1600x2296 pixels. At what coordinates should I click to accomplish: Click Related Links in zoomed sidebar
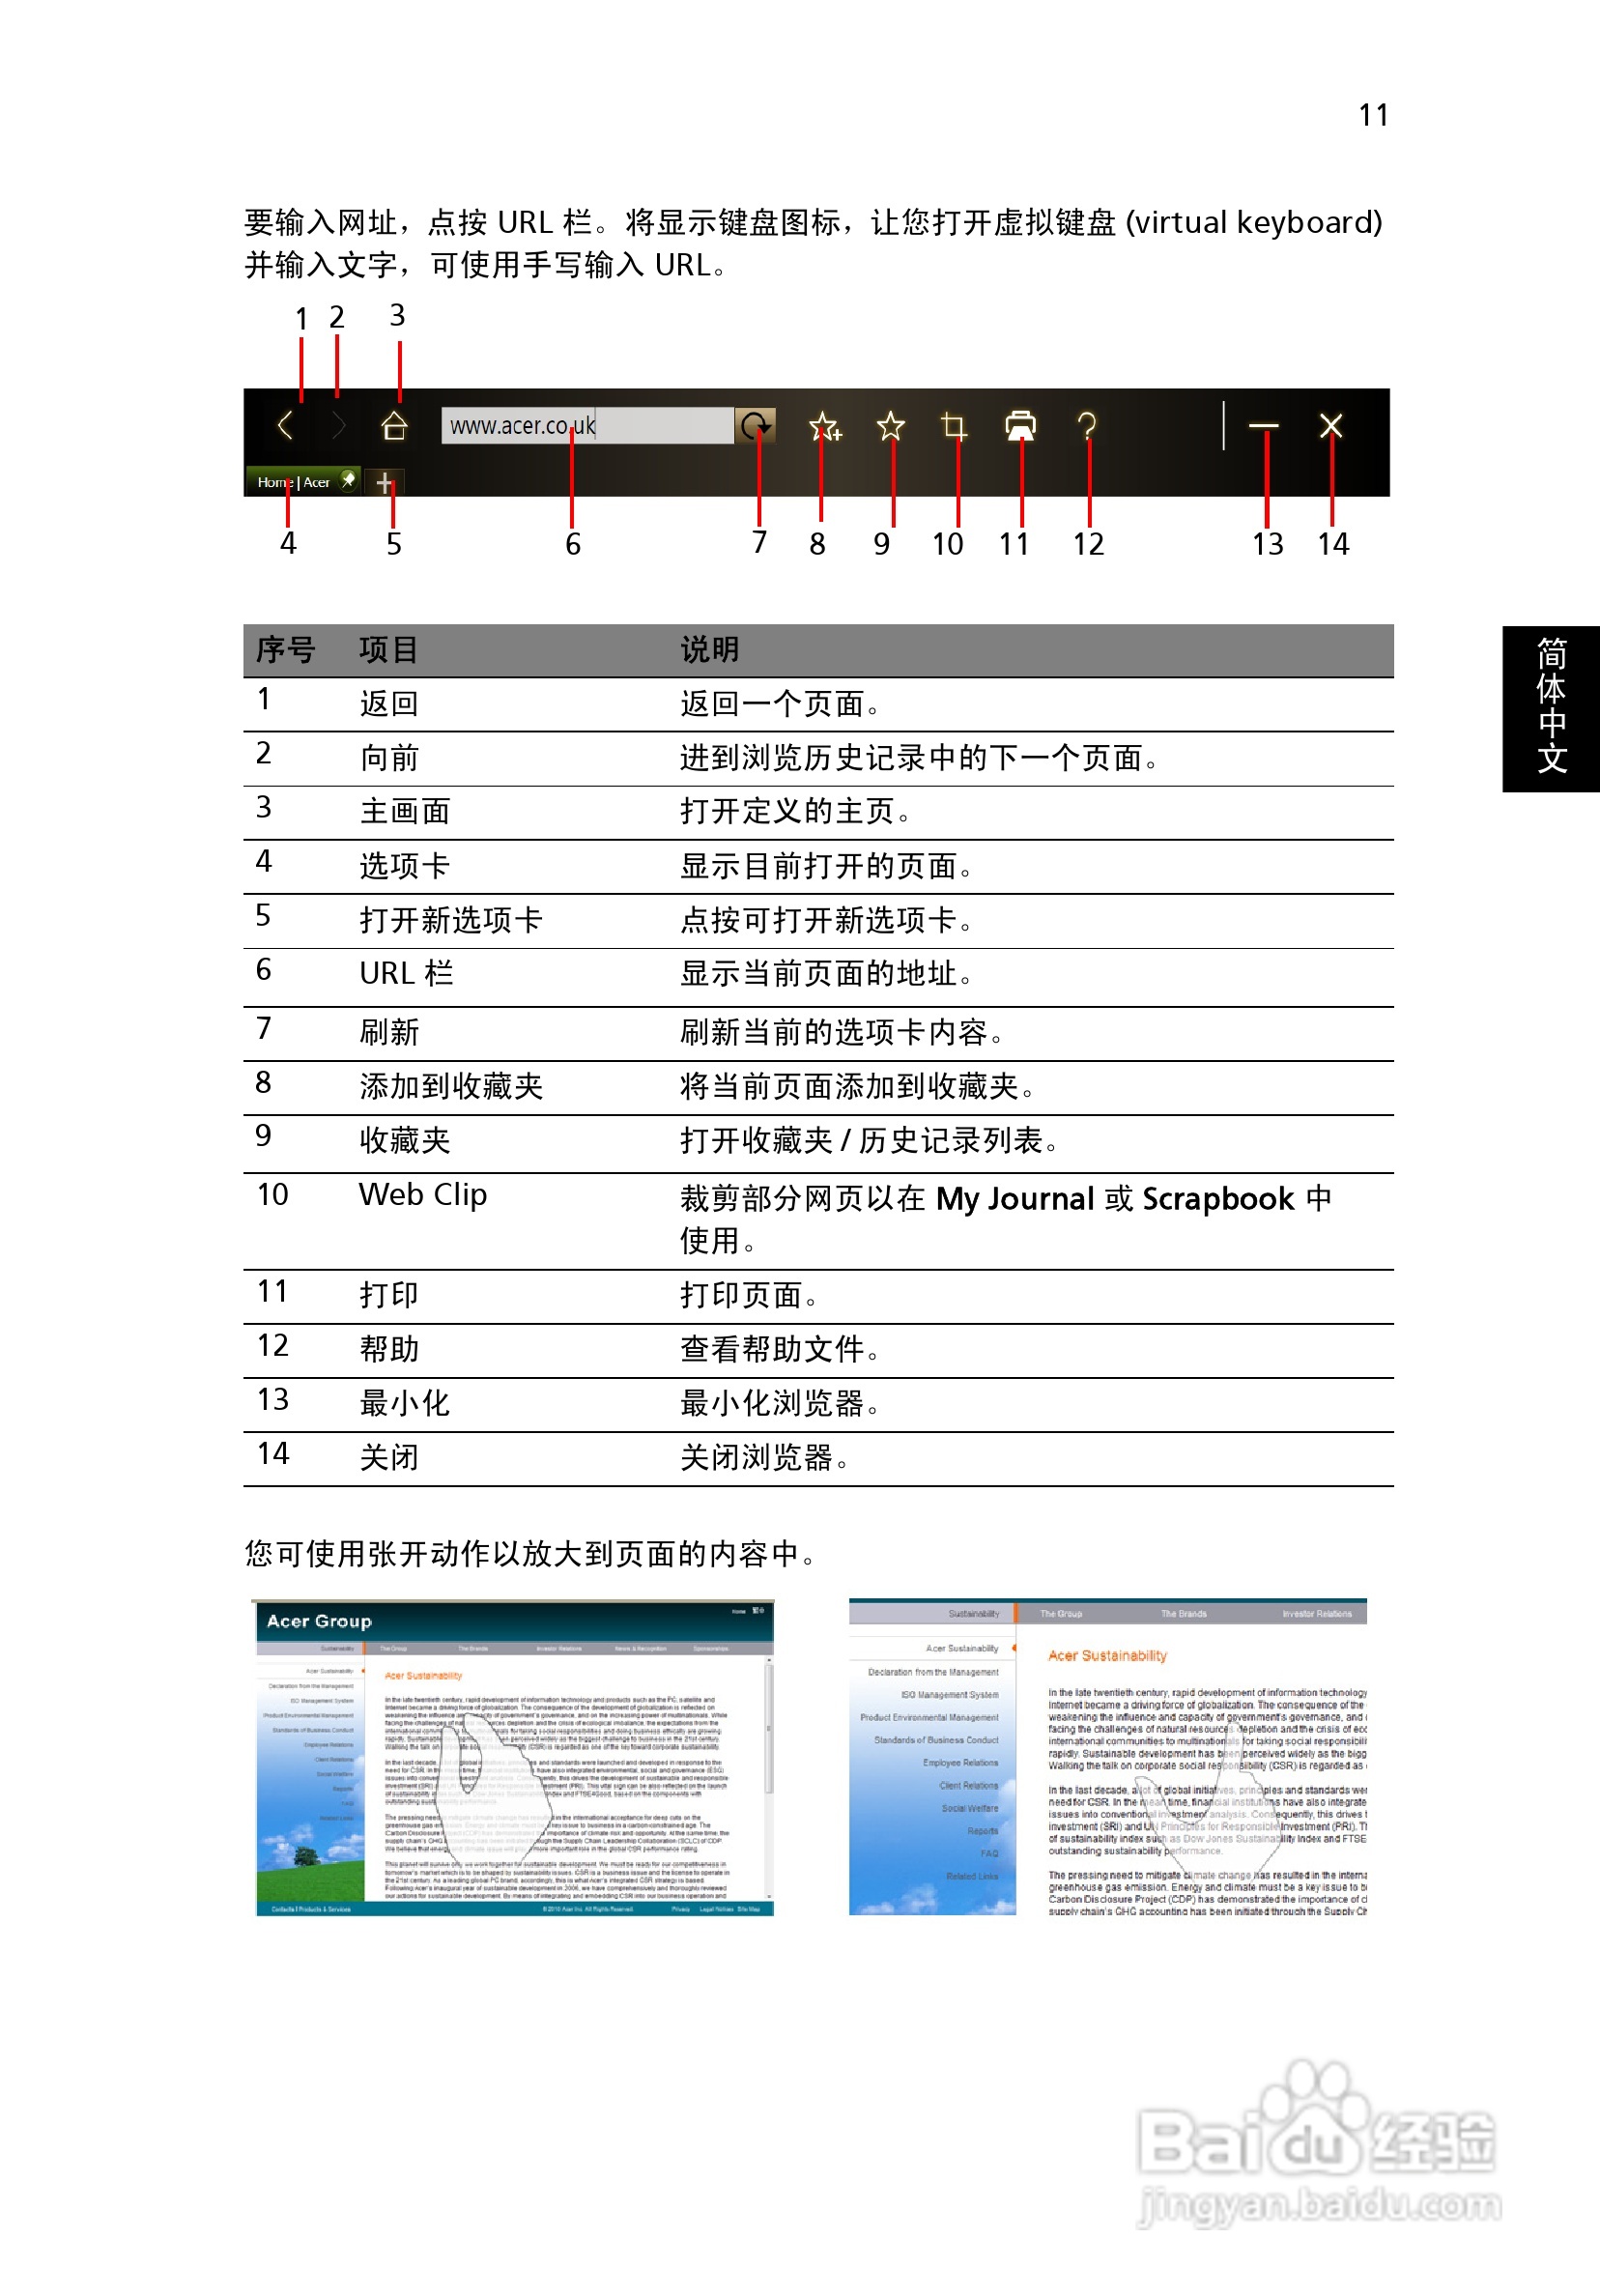[x=972, y=1877]
